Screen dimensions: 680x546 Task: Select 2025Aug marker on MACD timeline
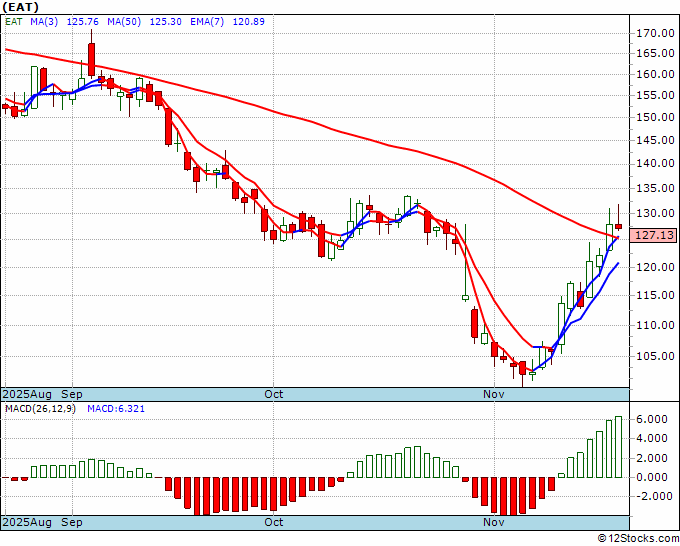pos(27,522)
